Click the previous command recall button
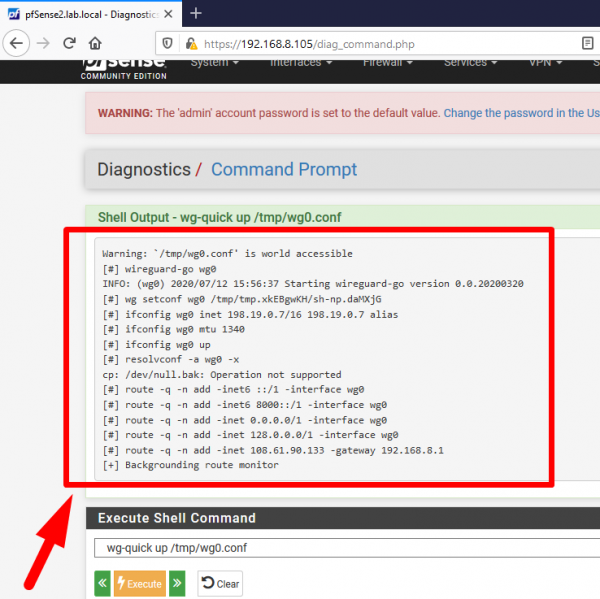Screen dimensions: 600x599 102,584
